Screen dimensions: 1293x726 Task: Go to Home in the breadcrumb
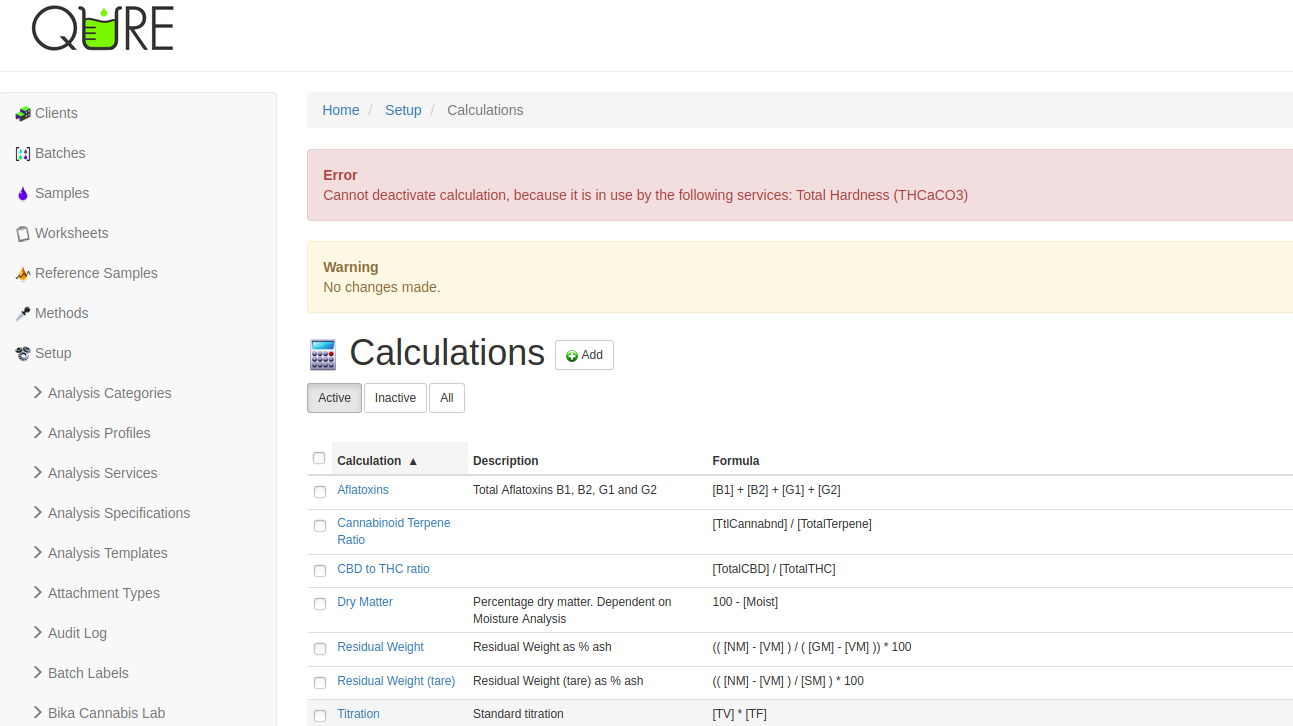pyautogui.click(x=340, y=110)
